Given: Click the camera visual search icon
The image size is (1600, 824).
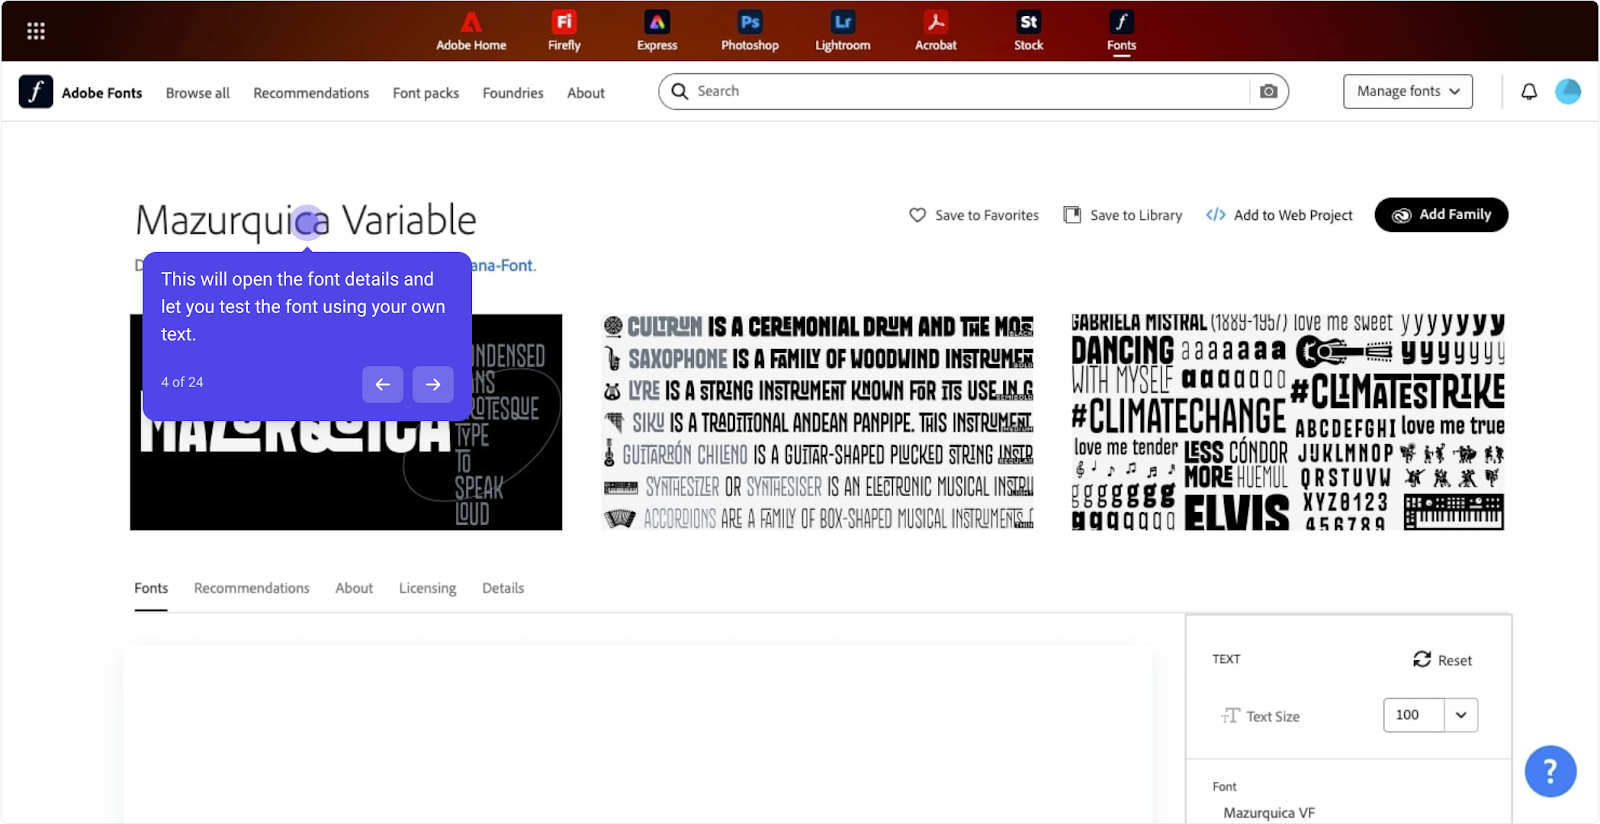Looking at the screenshot, I should 1268,91.
